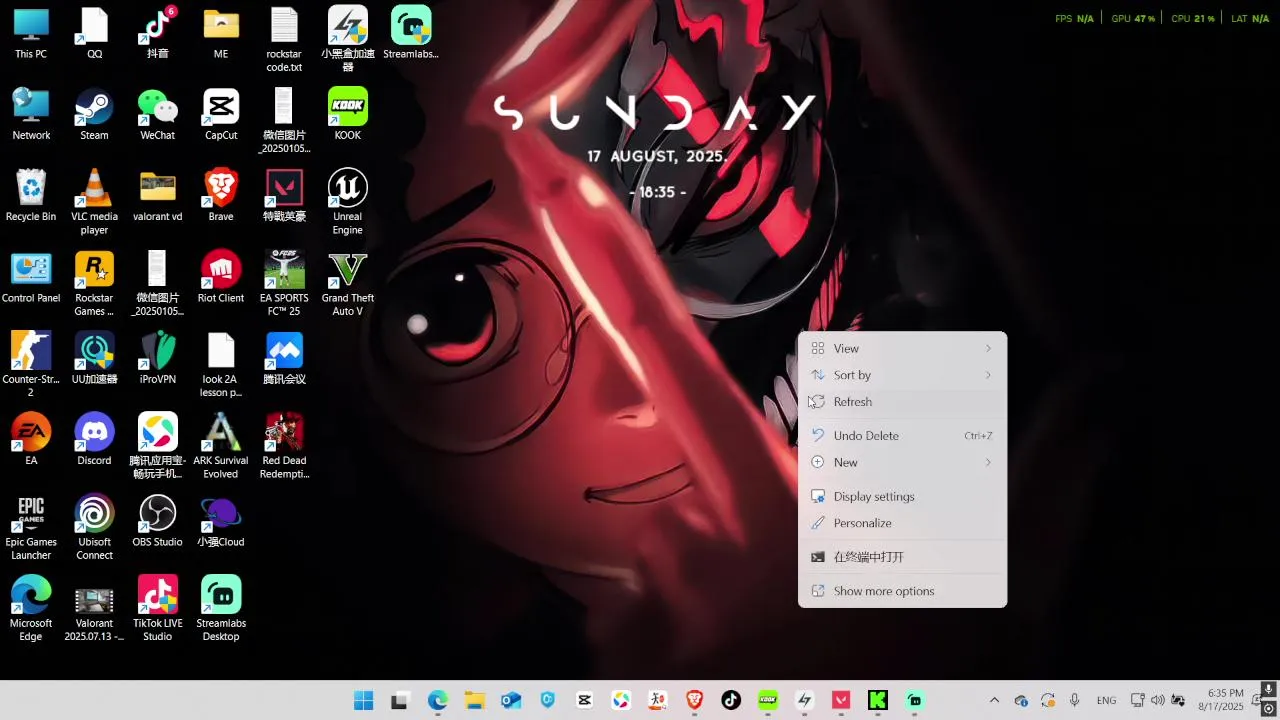Select the Counter-Strike 2 icon
The width and height of the screenshot is (1280, 720).
click(x=31, y=365)
